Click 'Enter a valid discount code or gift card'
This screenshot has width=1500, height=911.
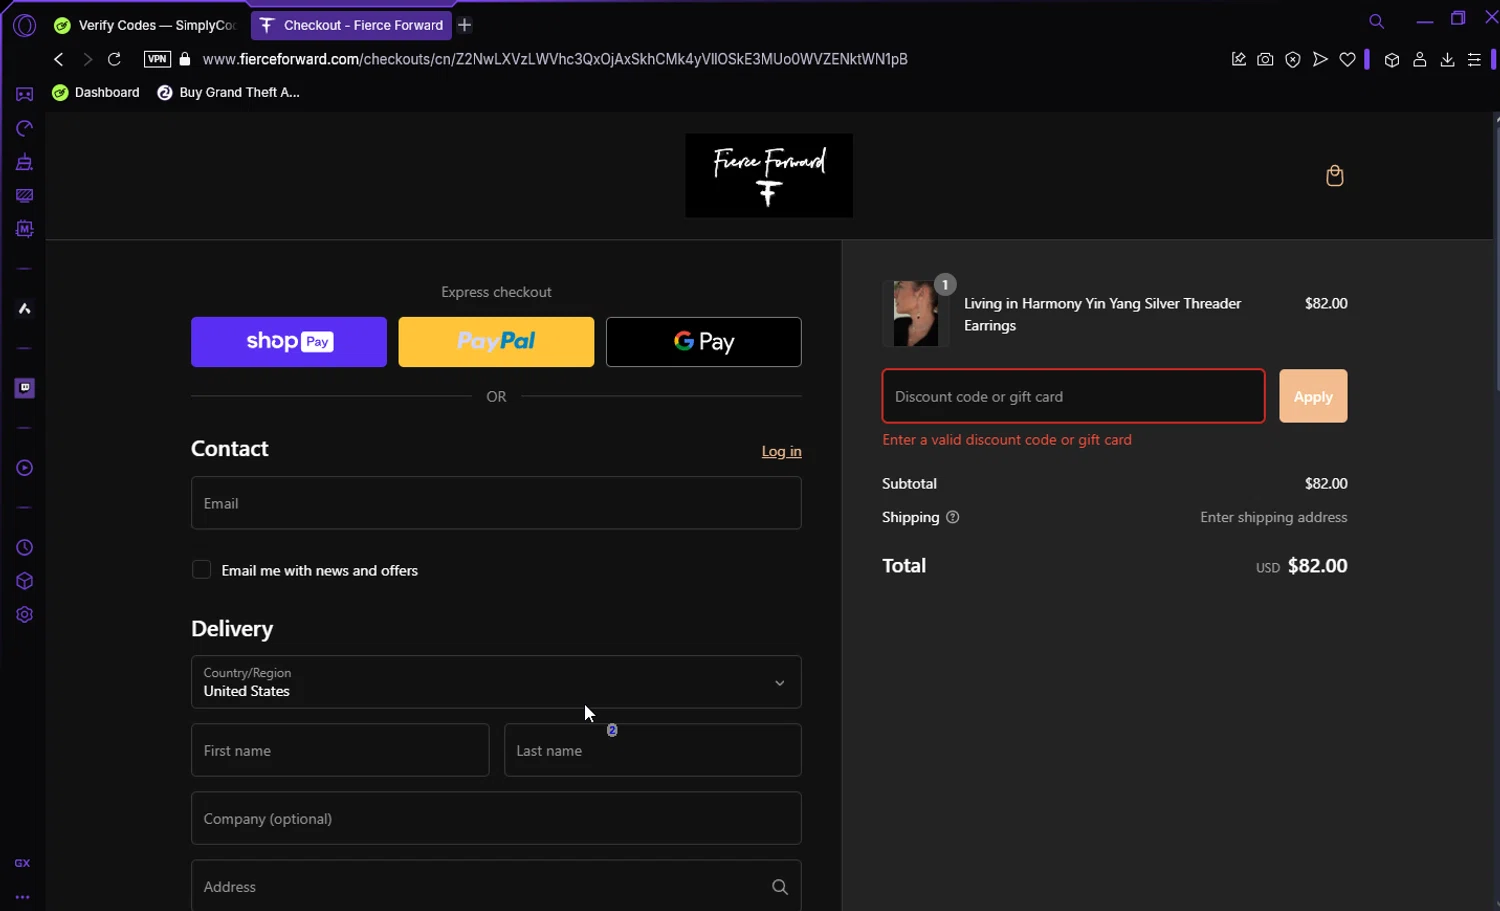coord(1007,440)
